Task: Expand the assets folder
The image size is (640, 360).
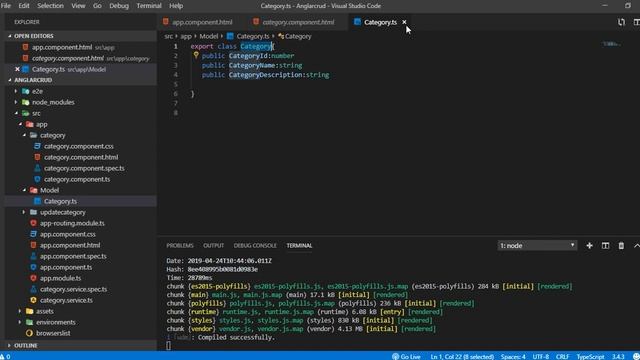Action: point(44,311)
